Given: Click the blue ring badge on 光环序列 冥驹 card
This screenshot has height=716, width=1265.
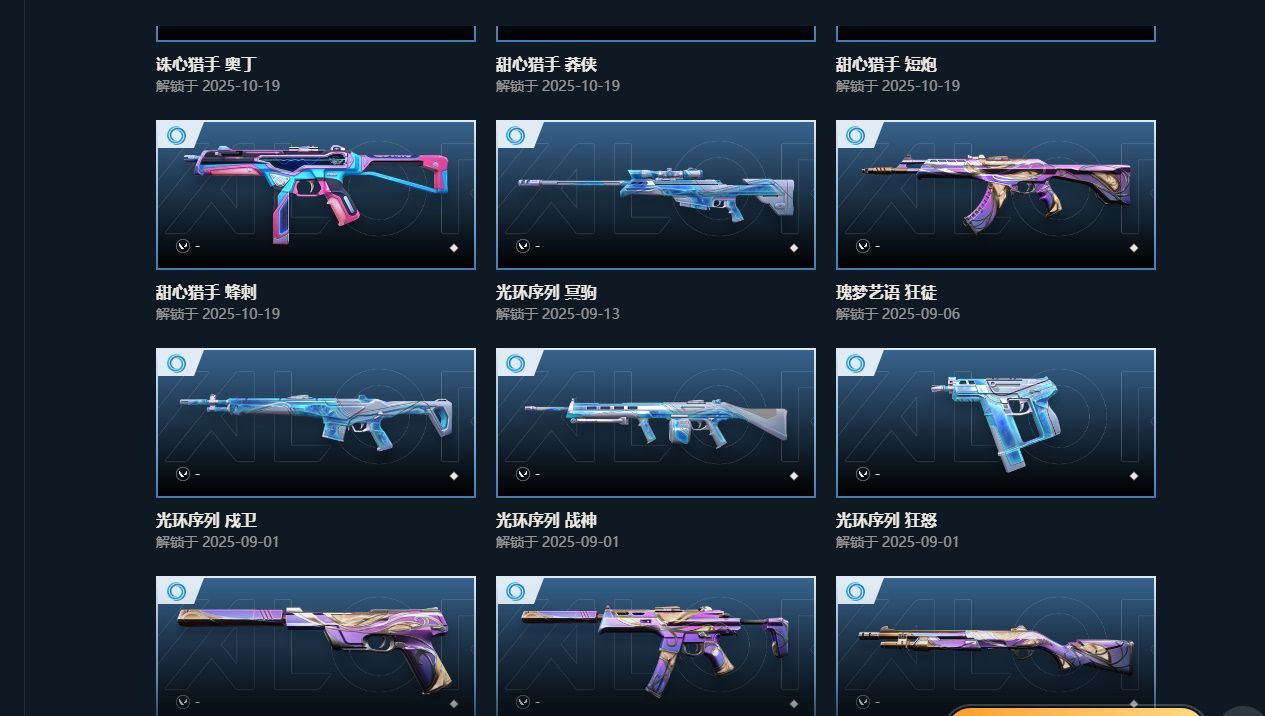Looking at the screenshot, I should tap(516, 135).
